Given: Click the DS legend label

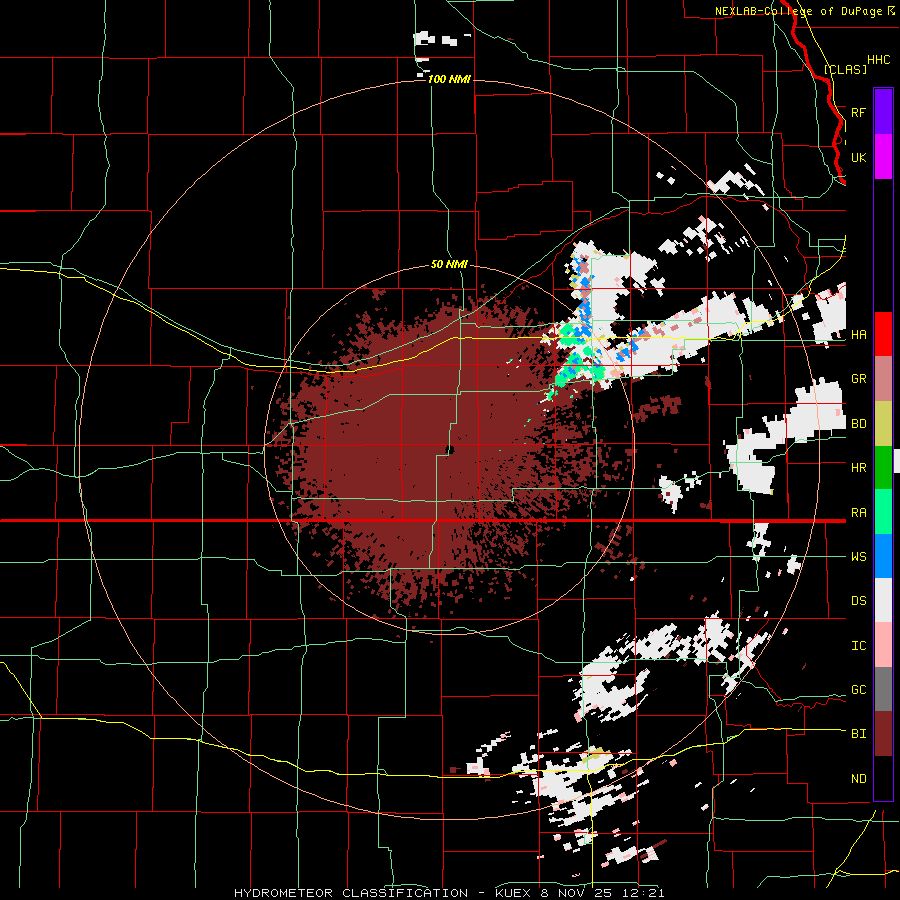Looking at the screenshot, I should [x=858, y=600].
